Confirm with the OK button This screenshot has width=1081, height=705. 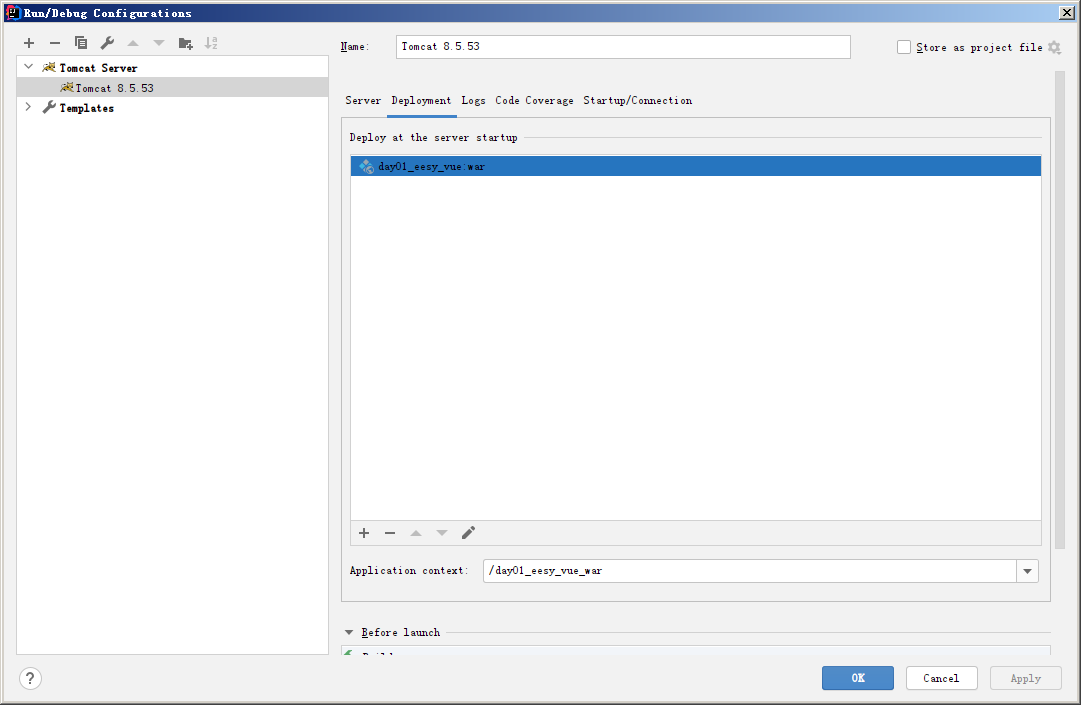(858, 678)
